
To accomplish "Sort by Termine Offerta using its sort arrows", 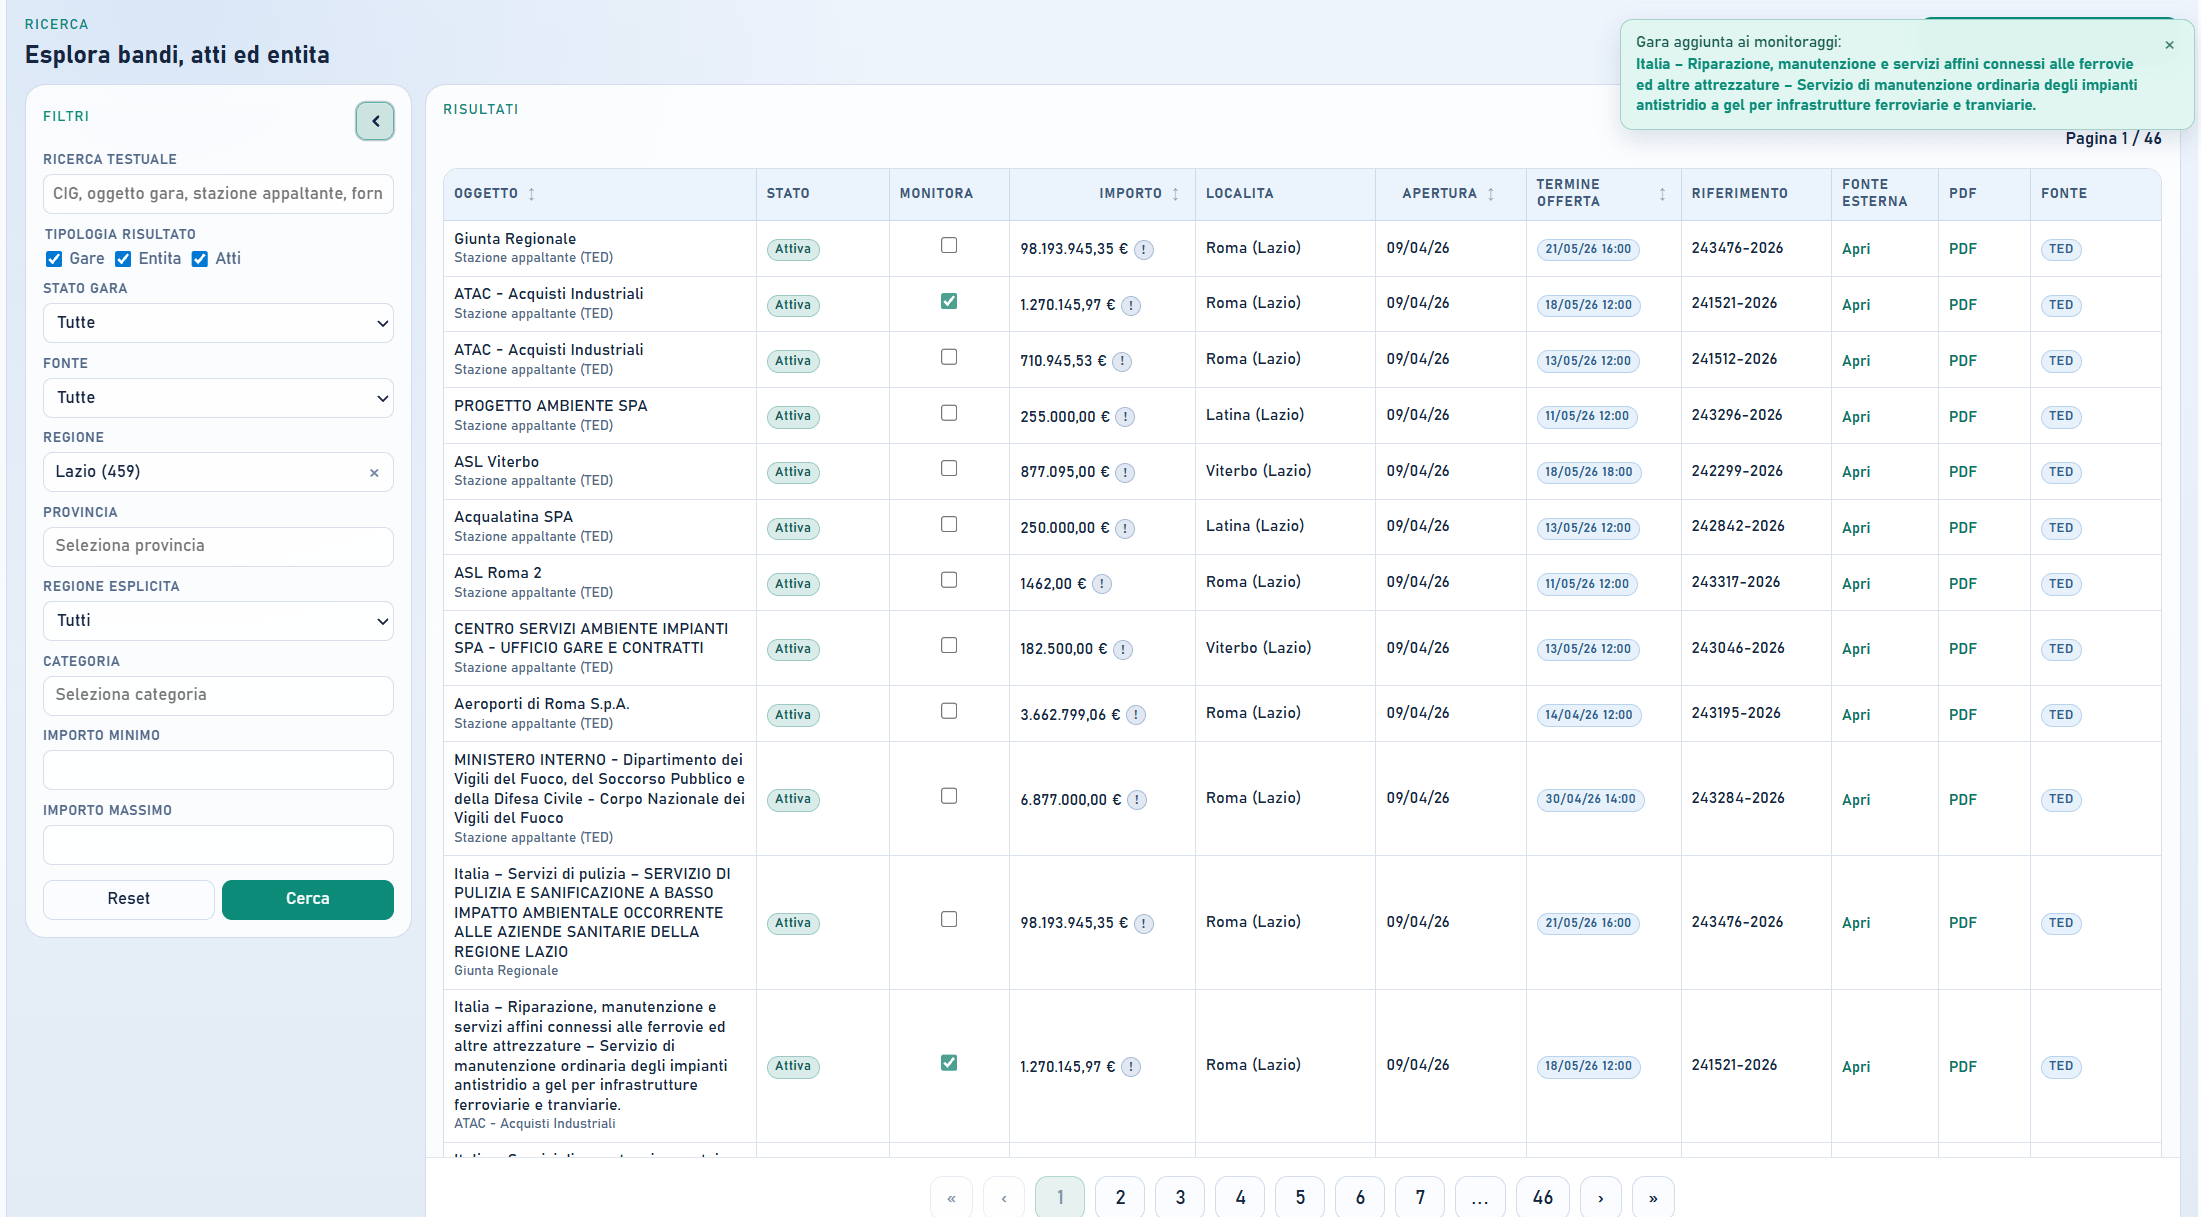I will click(x=1662, y=194).
